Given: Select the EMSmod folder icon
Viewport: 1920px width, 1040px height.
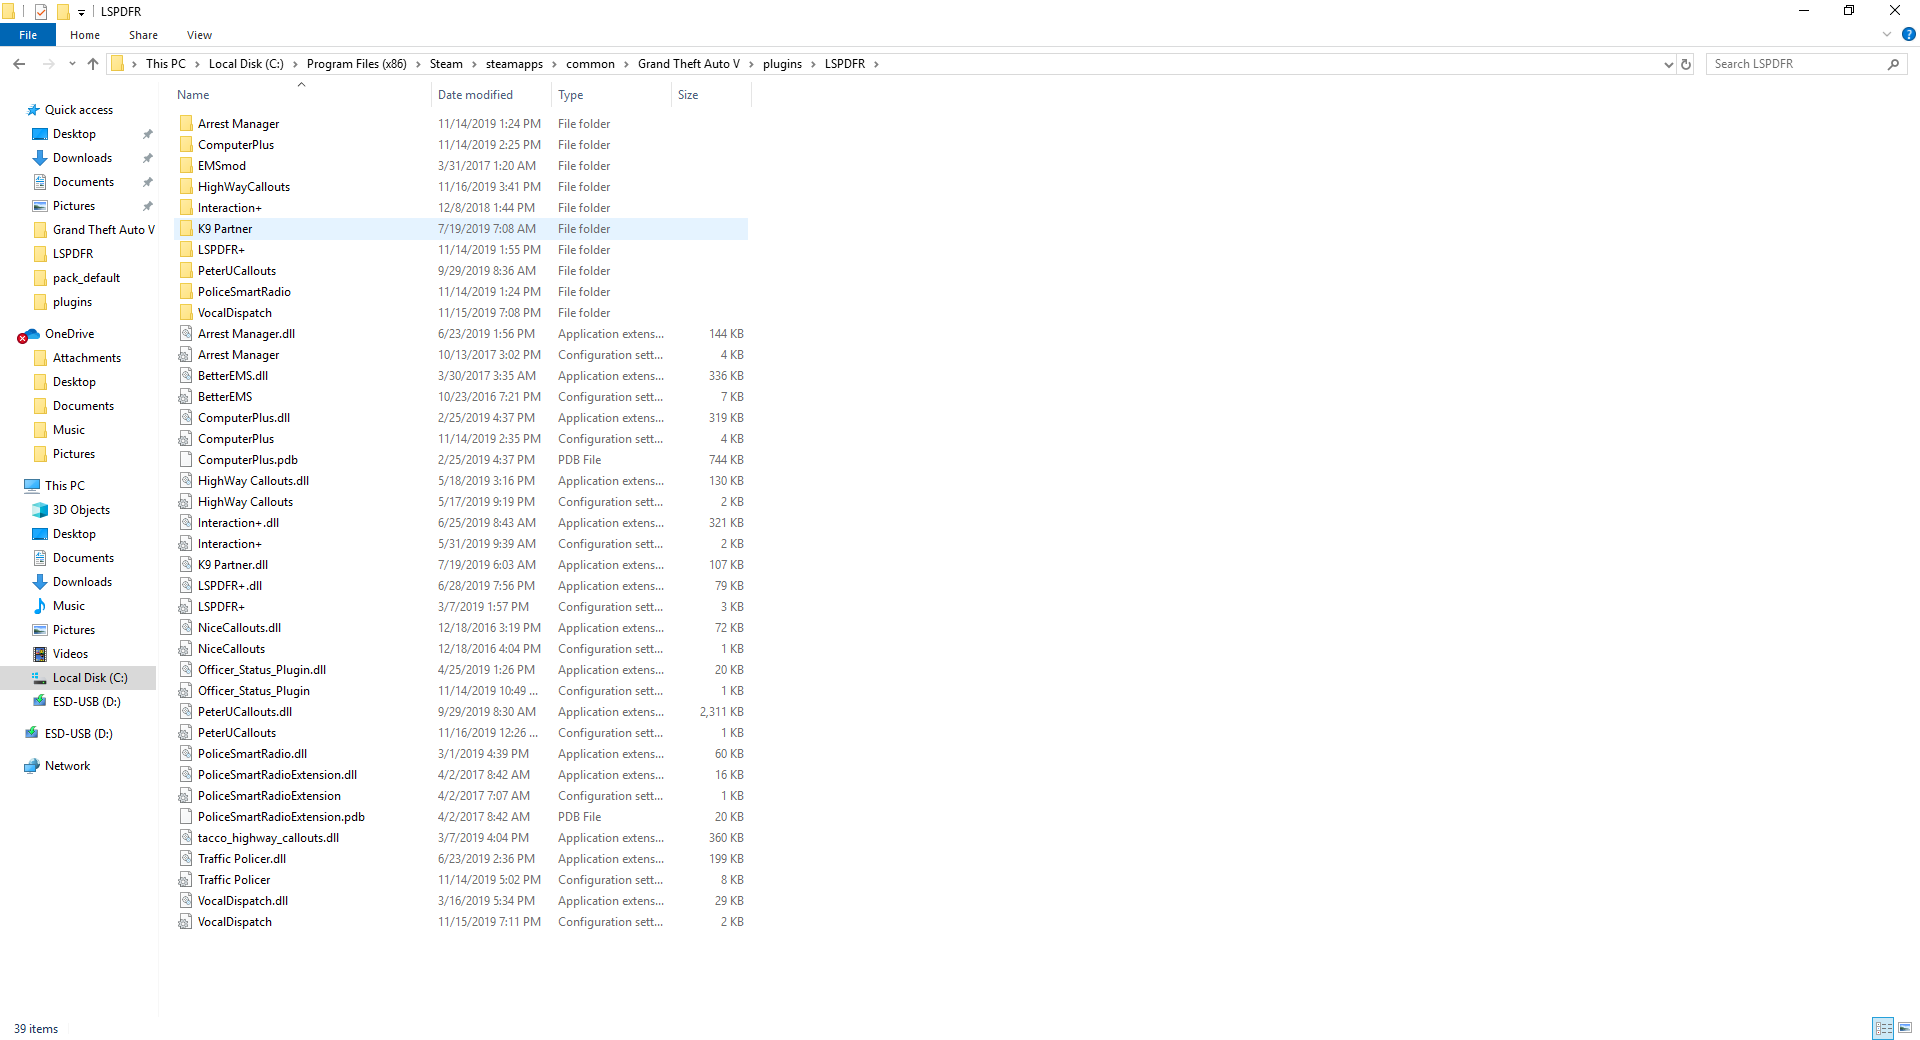Looking at the screenshot, I should click(x=186, y=166).
